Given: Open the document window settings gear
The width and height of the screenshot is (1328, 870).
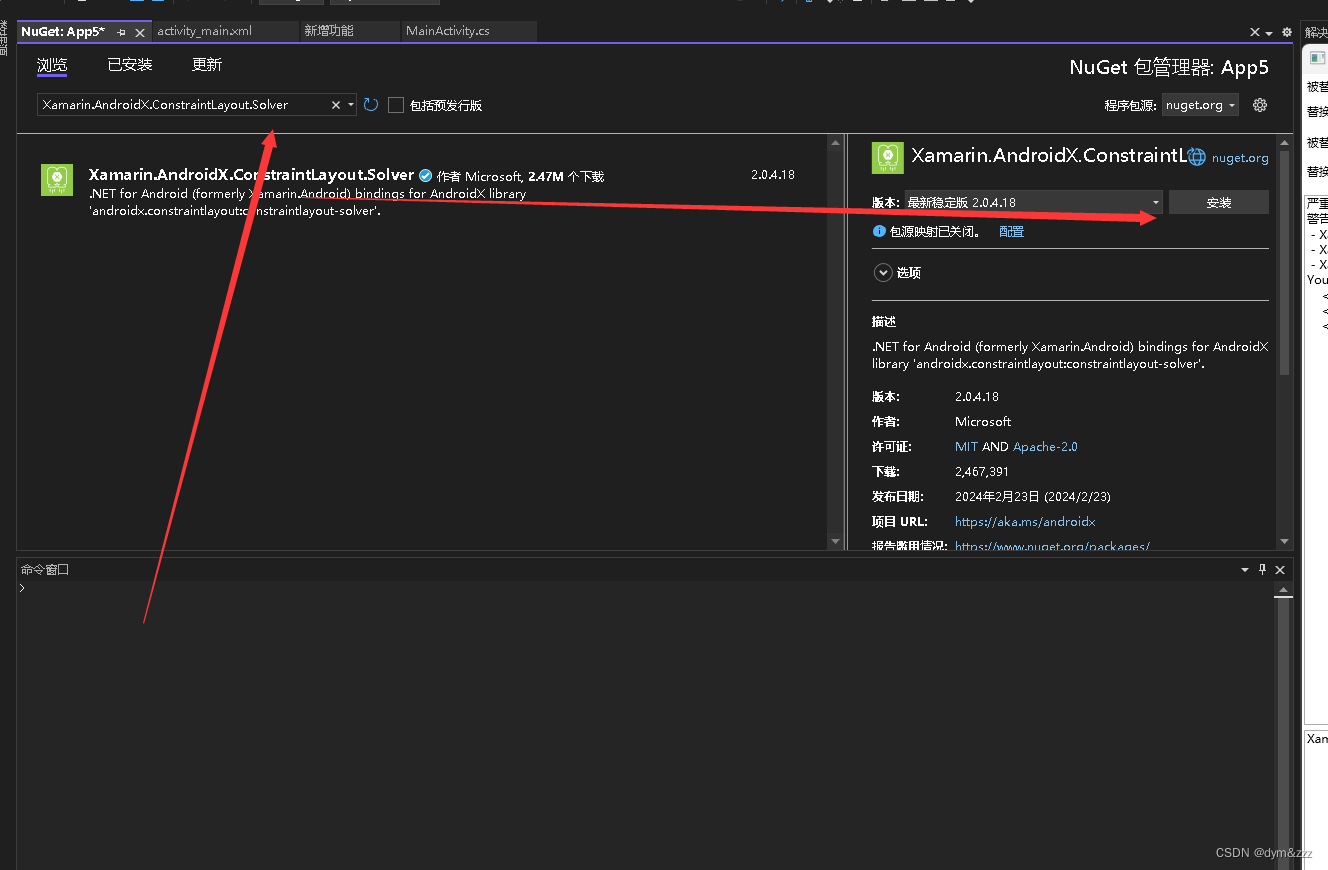Looking at the screenshot, I should click(1287, 32).
